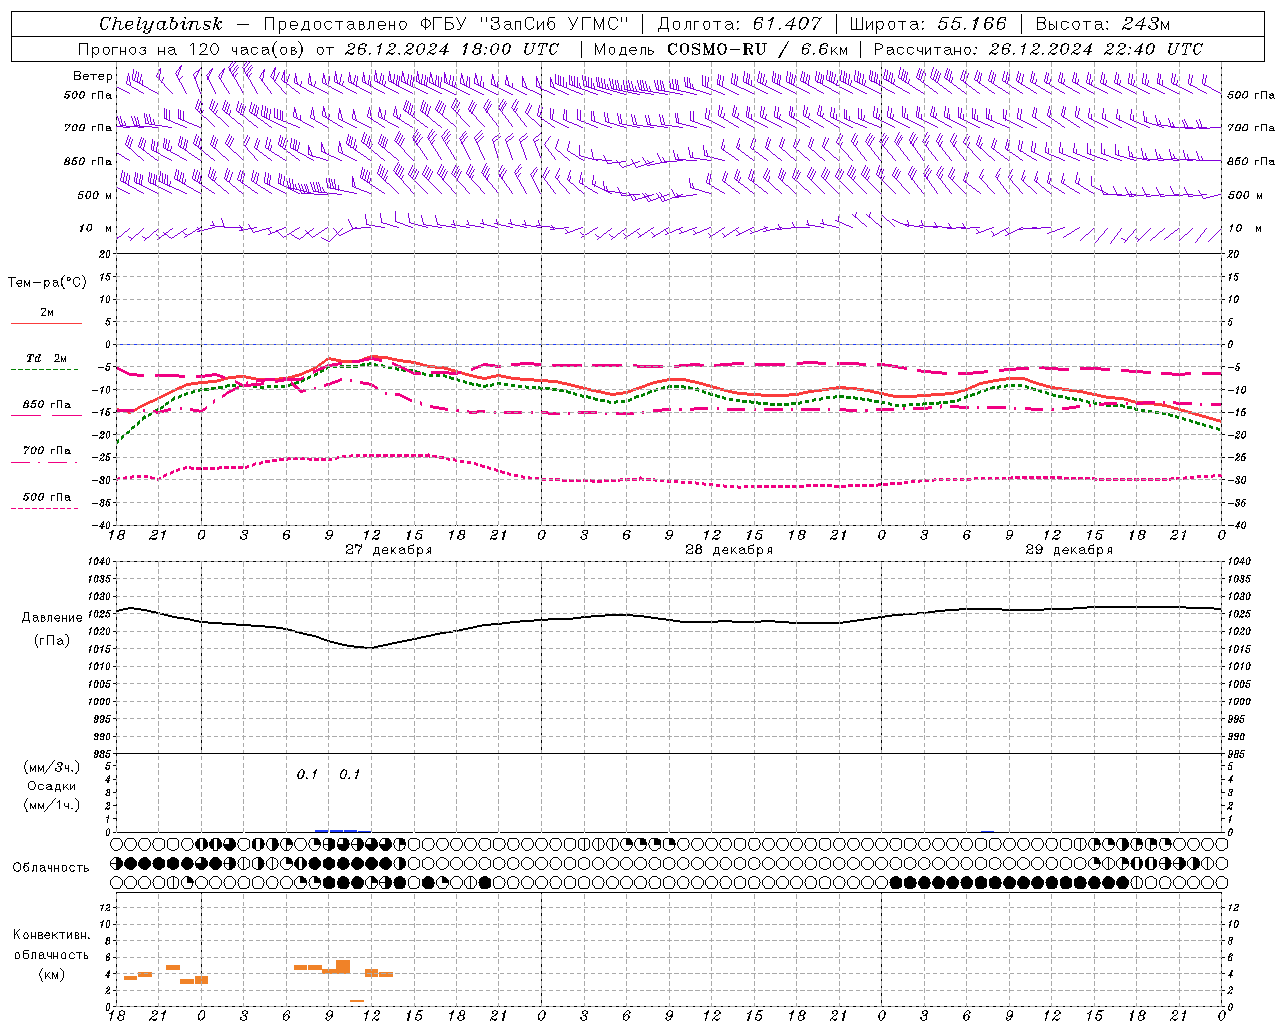The width and height of the screenshot is (1280, 1024).
Task: Select the '(мм/3ч.)' precipitation unit label
Action: [52, 767]
